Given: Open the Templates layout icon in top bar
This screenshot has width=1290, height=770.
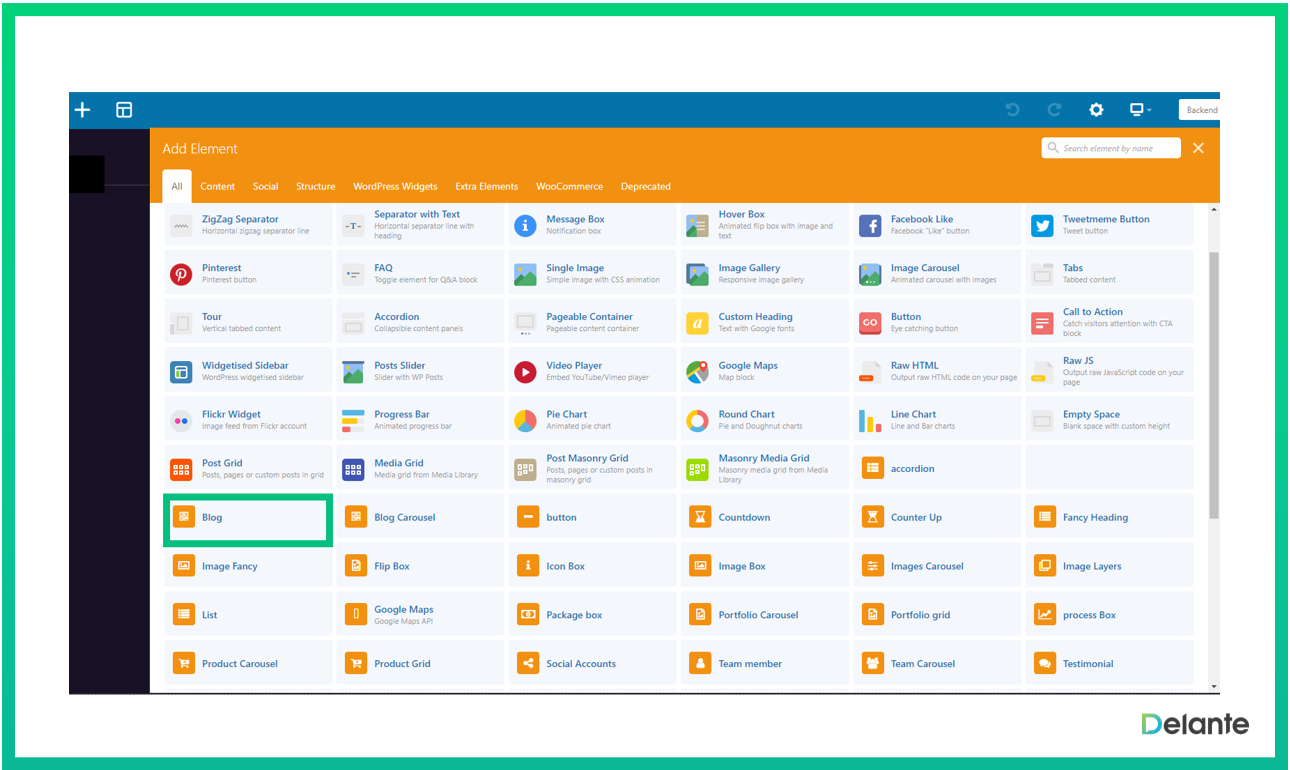Looking at the screenshot, I should [x=124, y=110].
